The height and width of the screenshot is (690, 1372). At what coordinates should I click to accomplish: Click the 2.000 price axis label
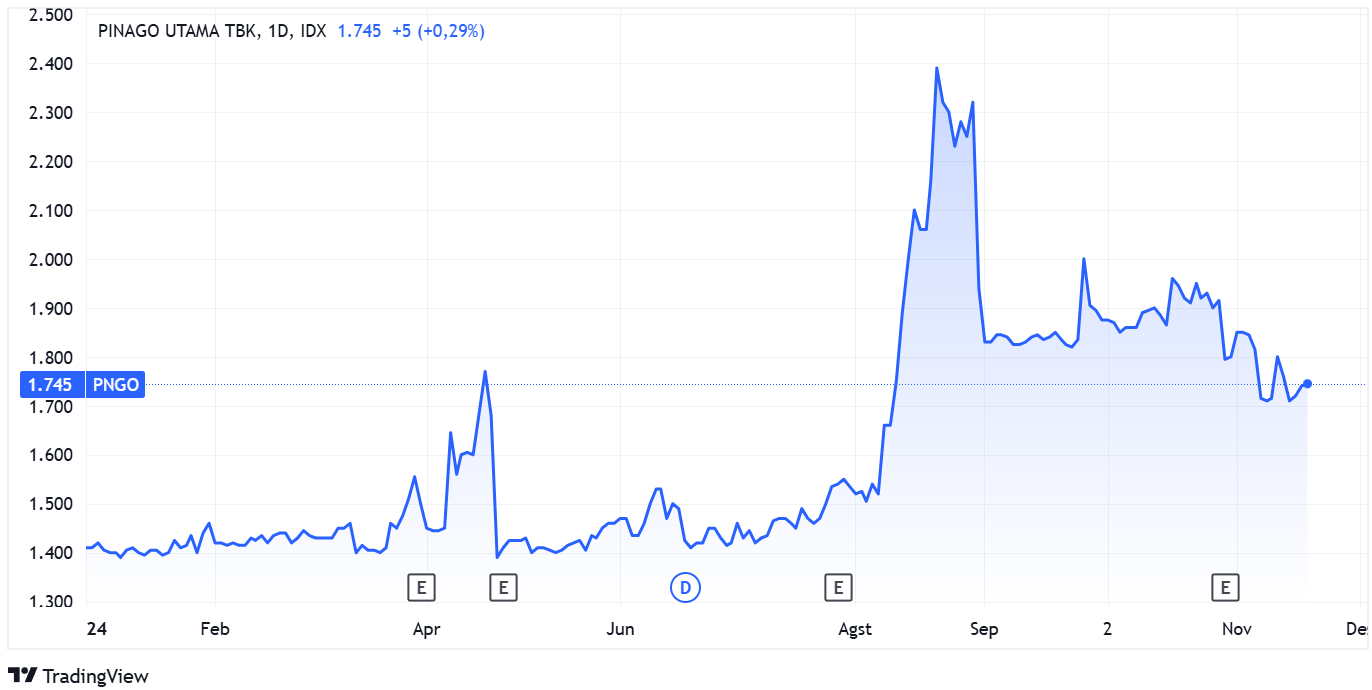click(52, 260)
